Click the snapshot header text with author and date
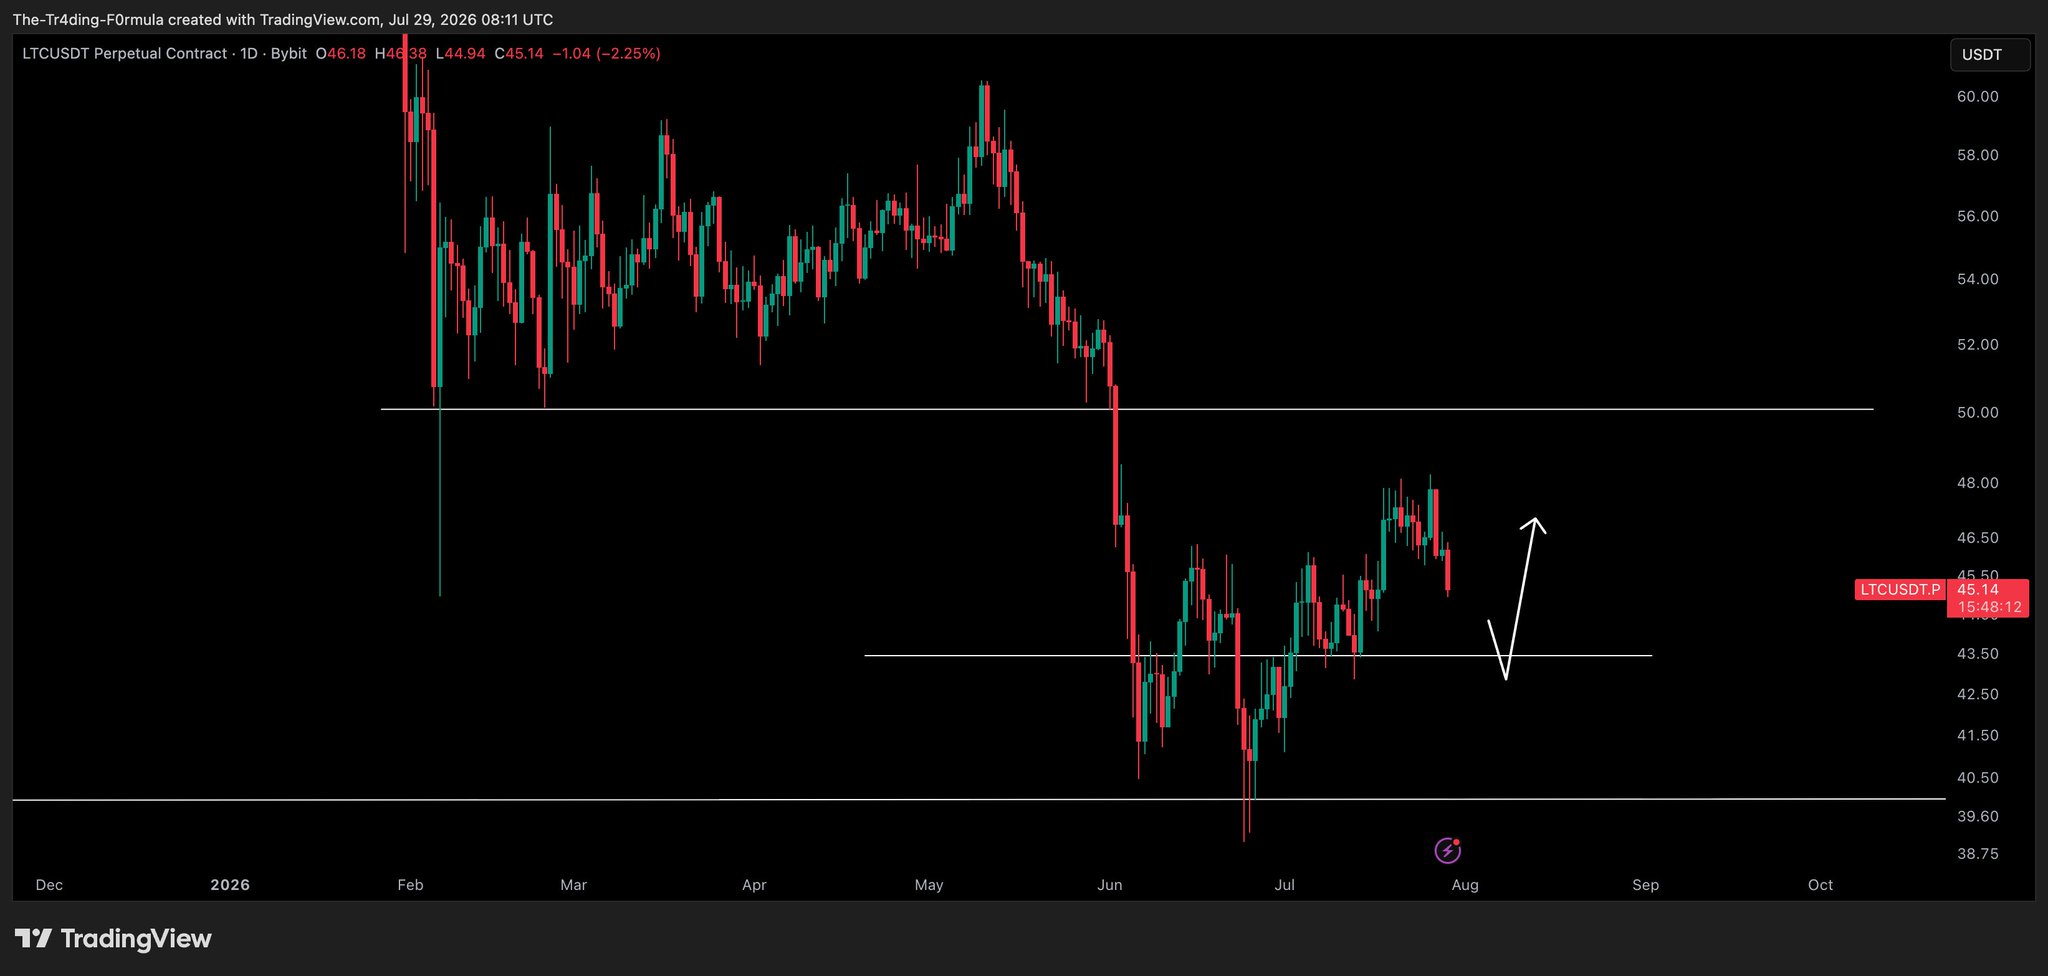This screenshot has width=2048, height=976. point(283,20)
